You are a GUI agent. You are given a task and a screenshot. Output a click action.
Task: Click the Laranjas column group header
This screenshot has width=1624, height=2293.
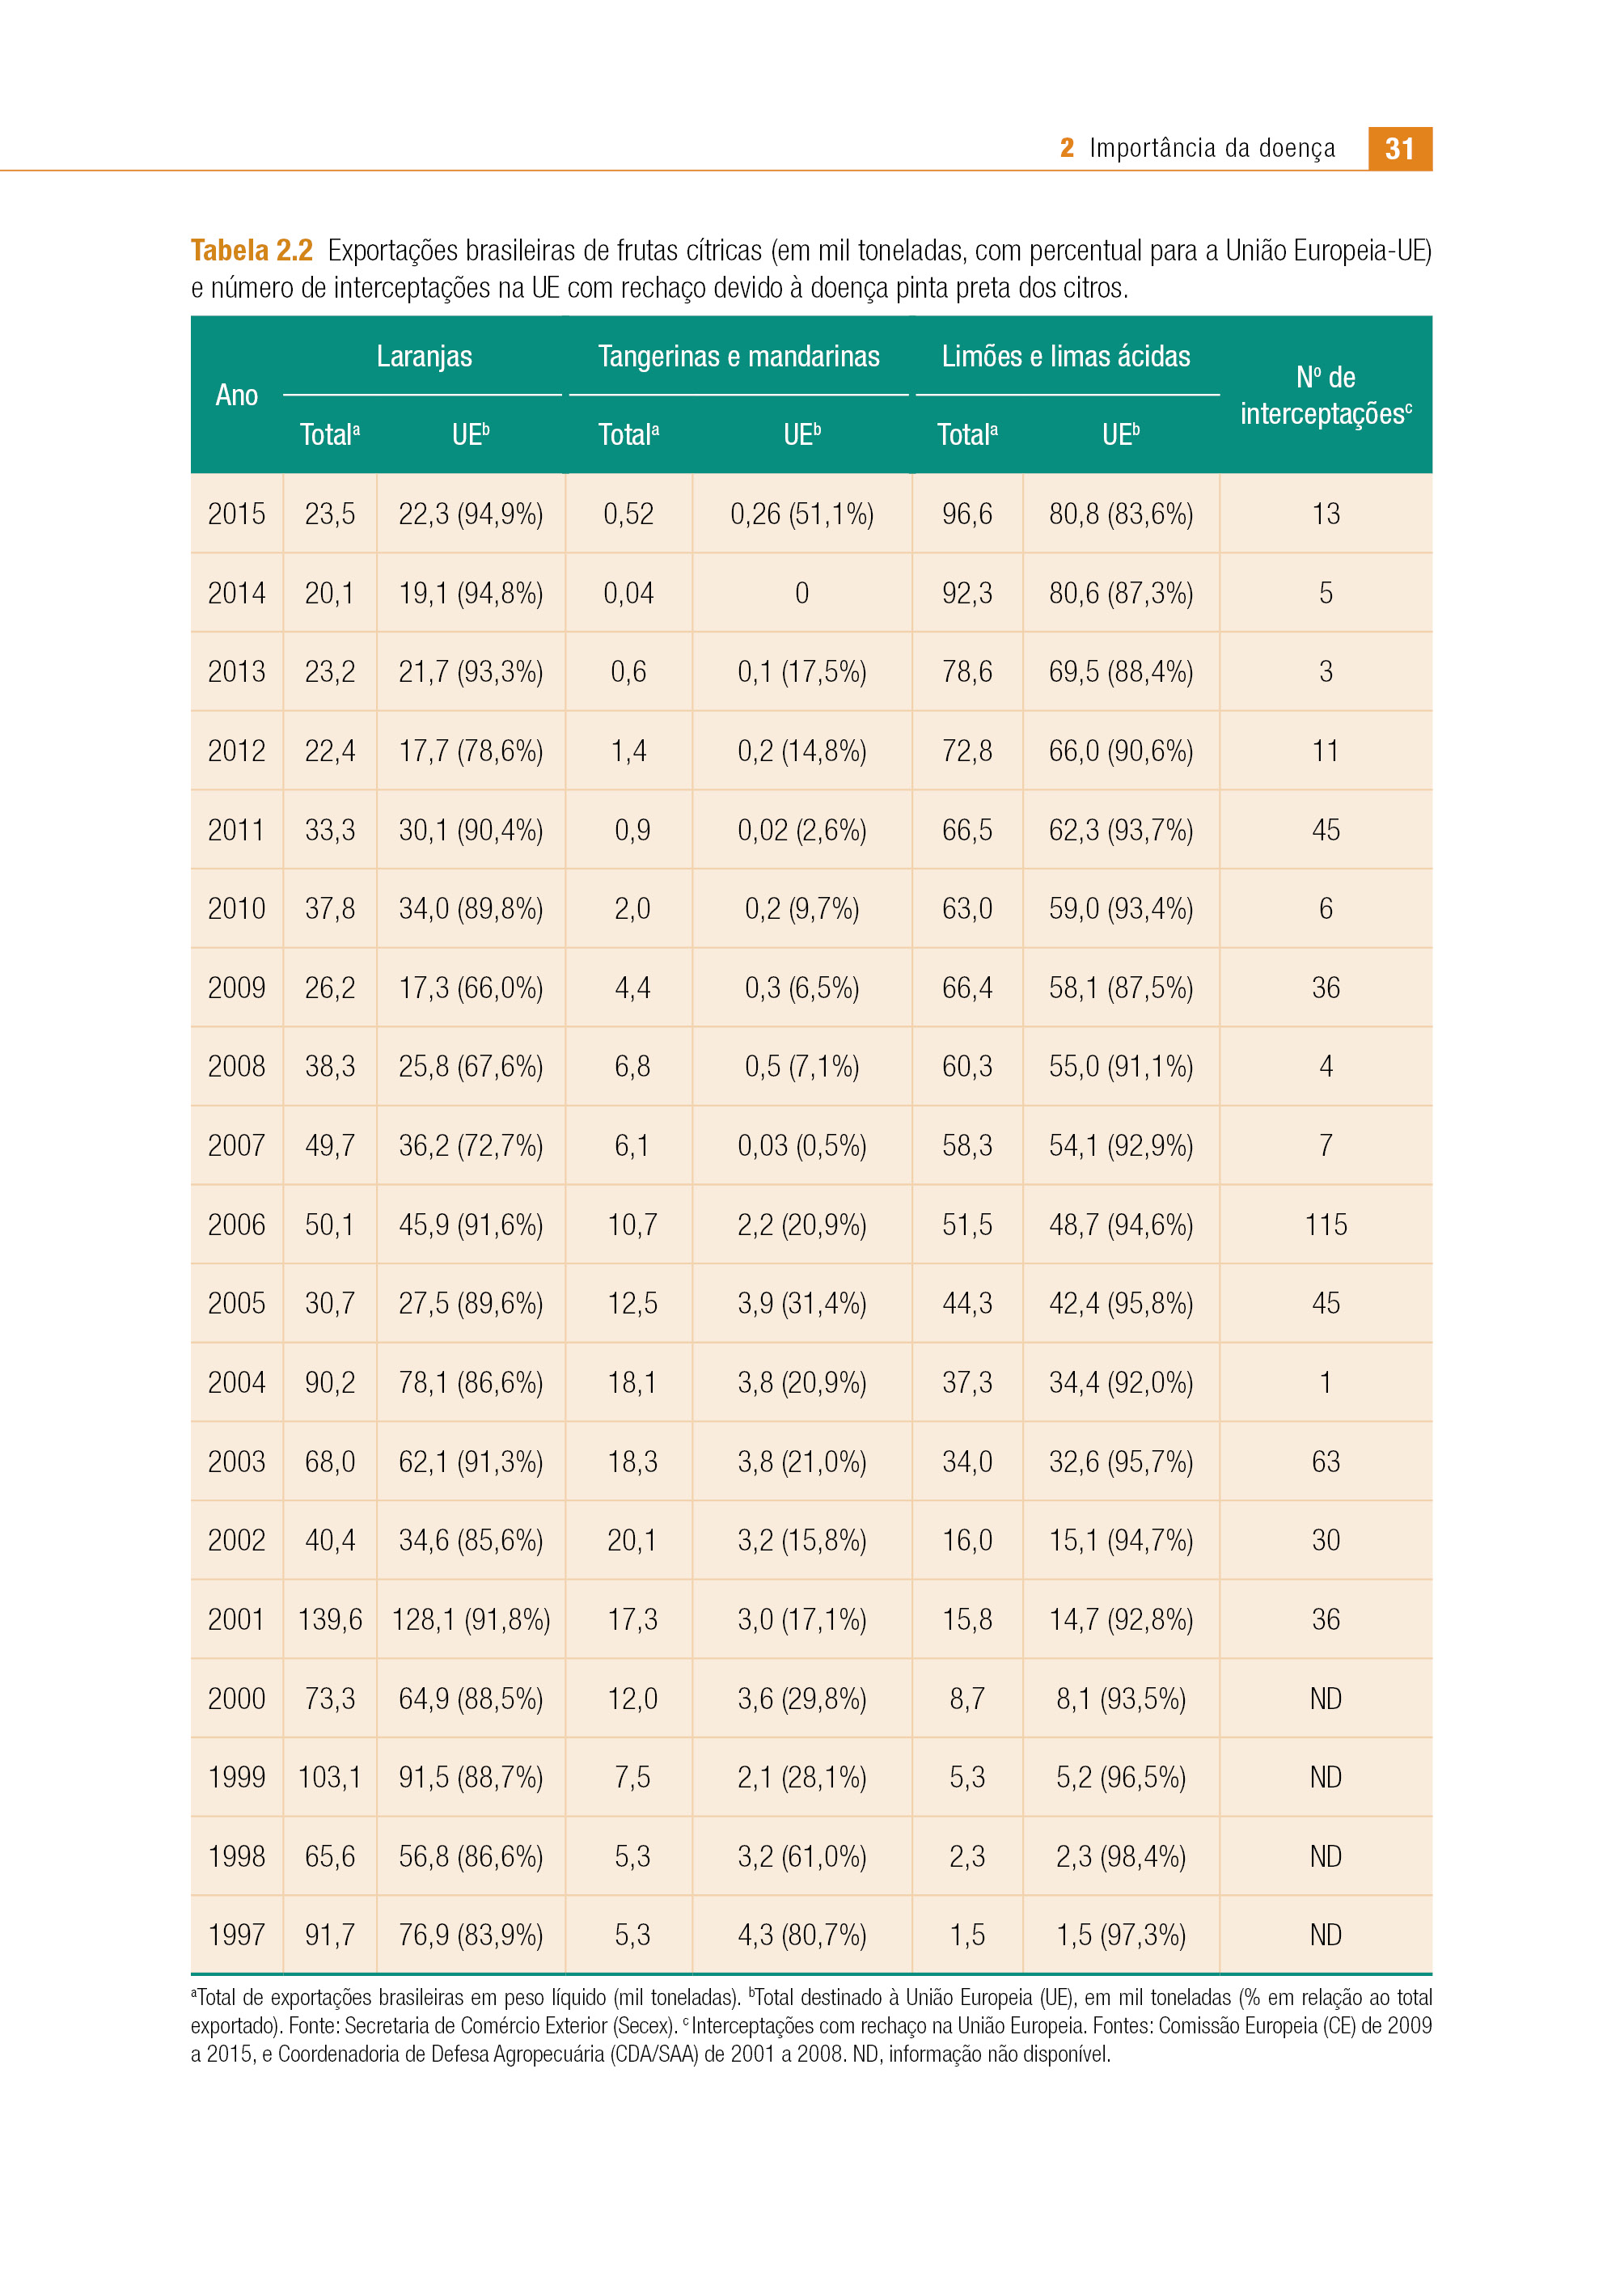tap(424, 356)
